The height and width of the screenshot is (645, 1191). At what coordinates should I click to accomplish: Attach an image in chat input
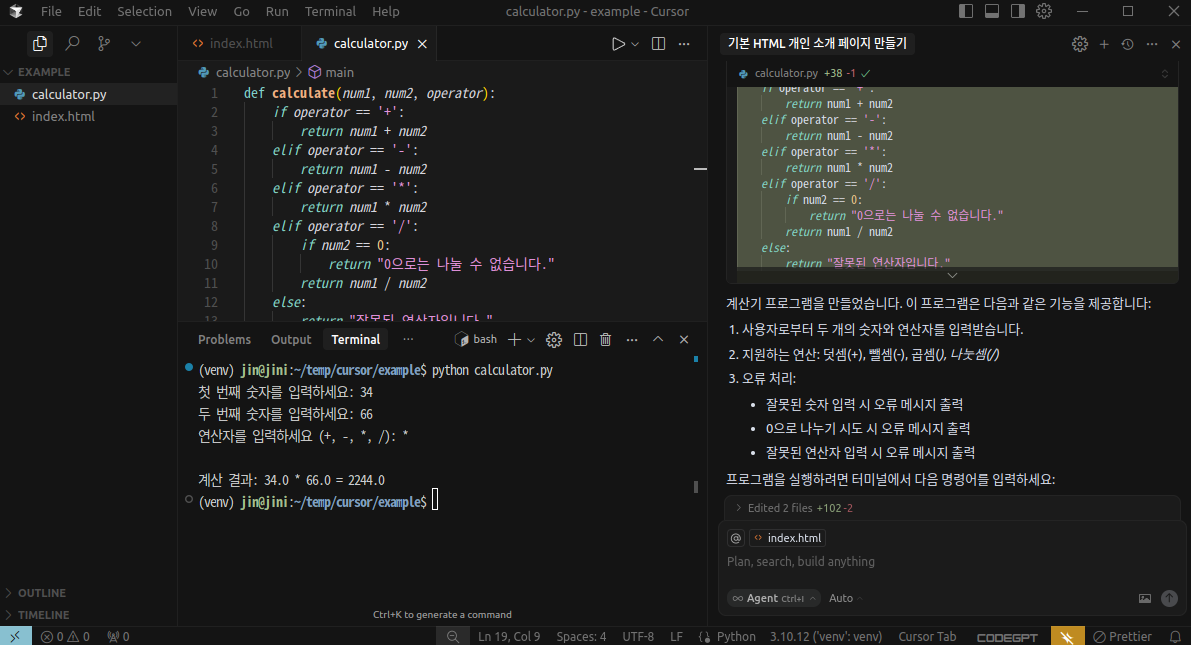1145,598
